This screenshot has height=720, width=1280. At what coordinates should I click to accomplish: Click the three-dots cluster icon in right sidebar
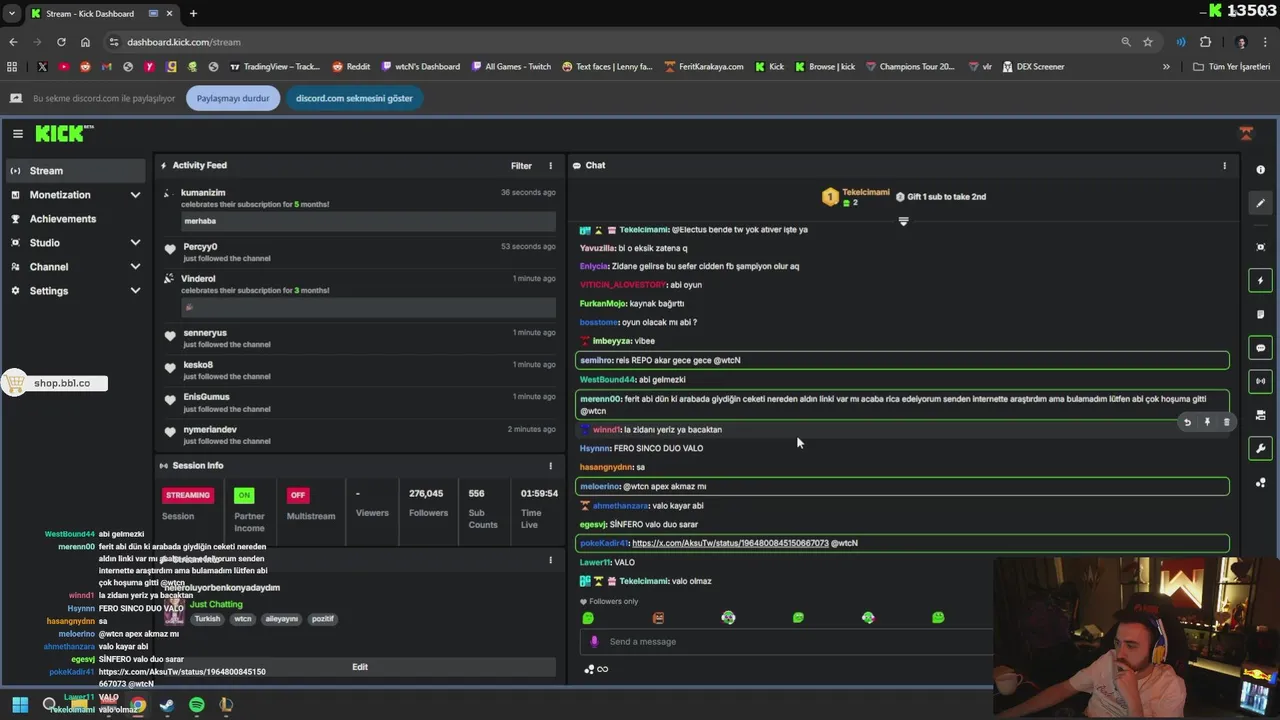click(1260, 482)
